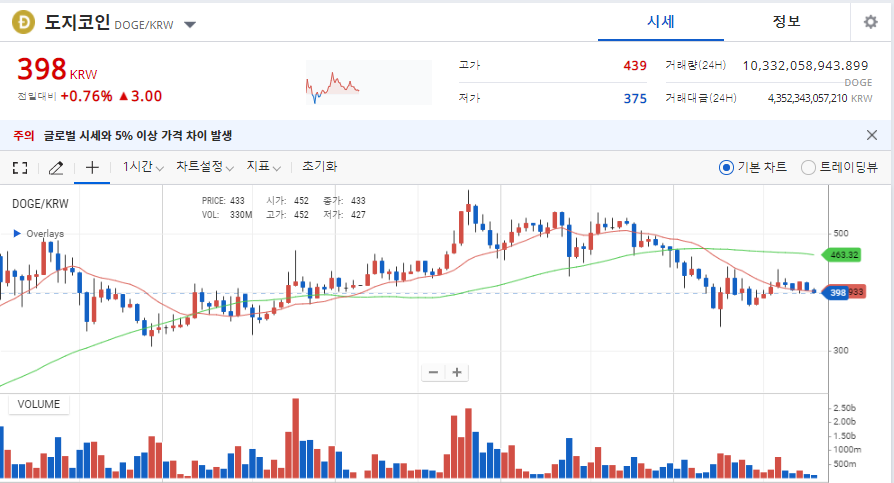The height and width of the screenshot is (483, 894).
Task: Click the high price value 439
Action: (635, 66)
